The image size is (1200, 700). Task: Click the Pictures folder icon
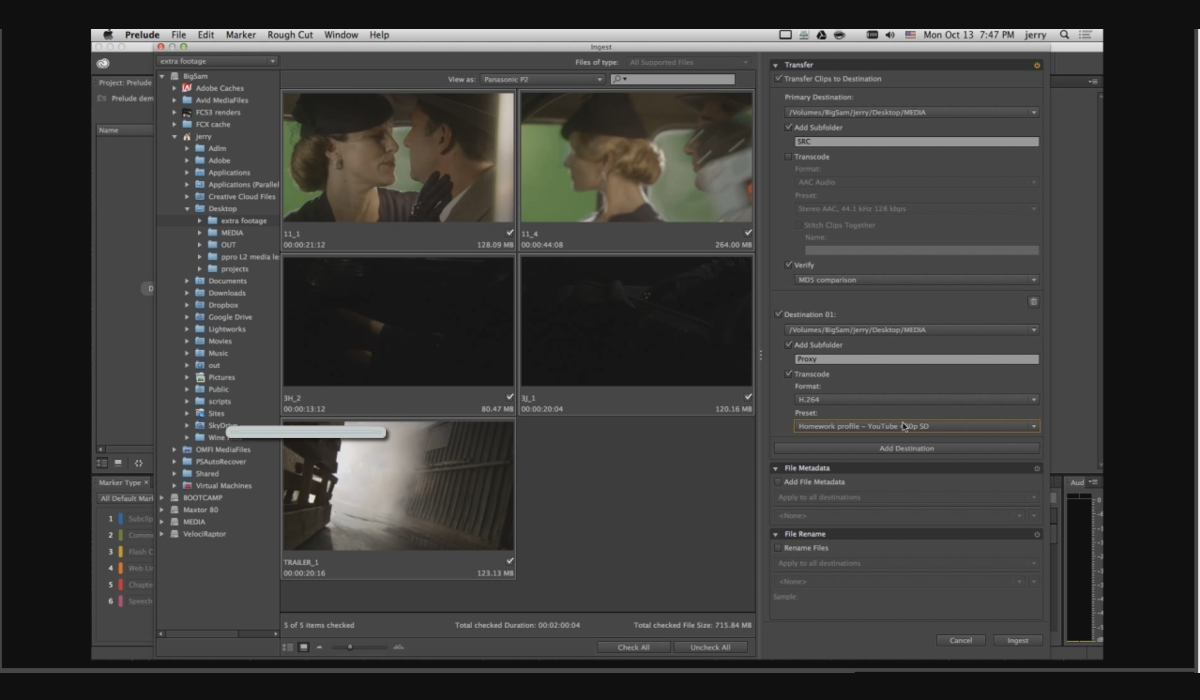point(200,377)
